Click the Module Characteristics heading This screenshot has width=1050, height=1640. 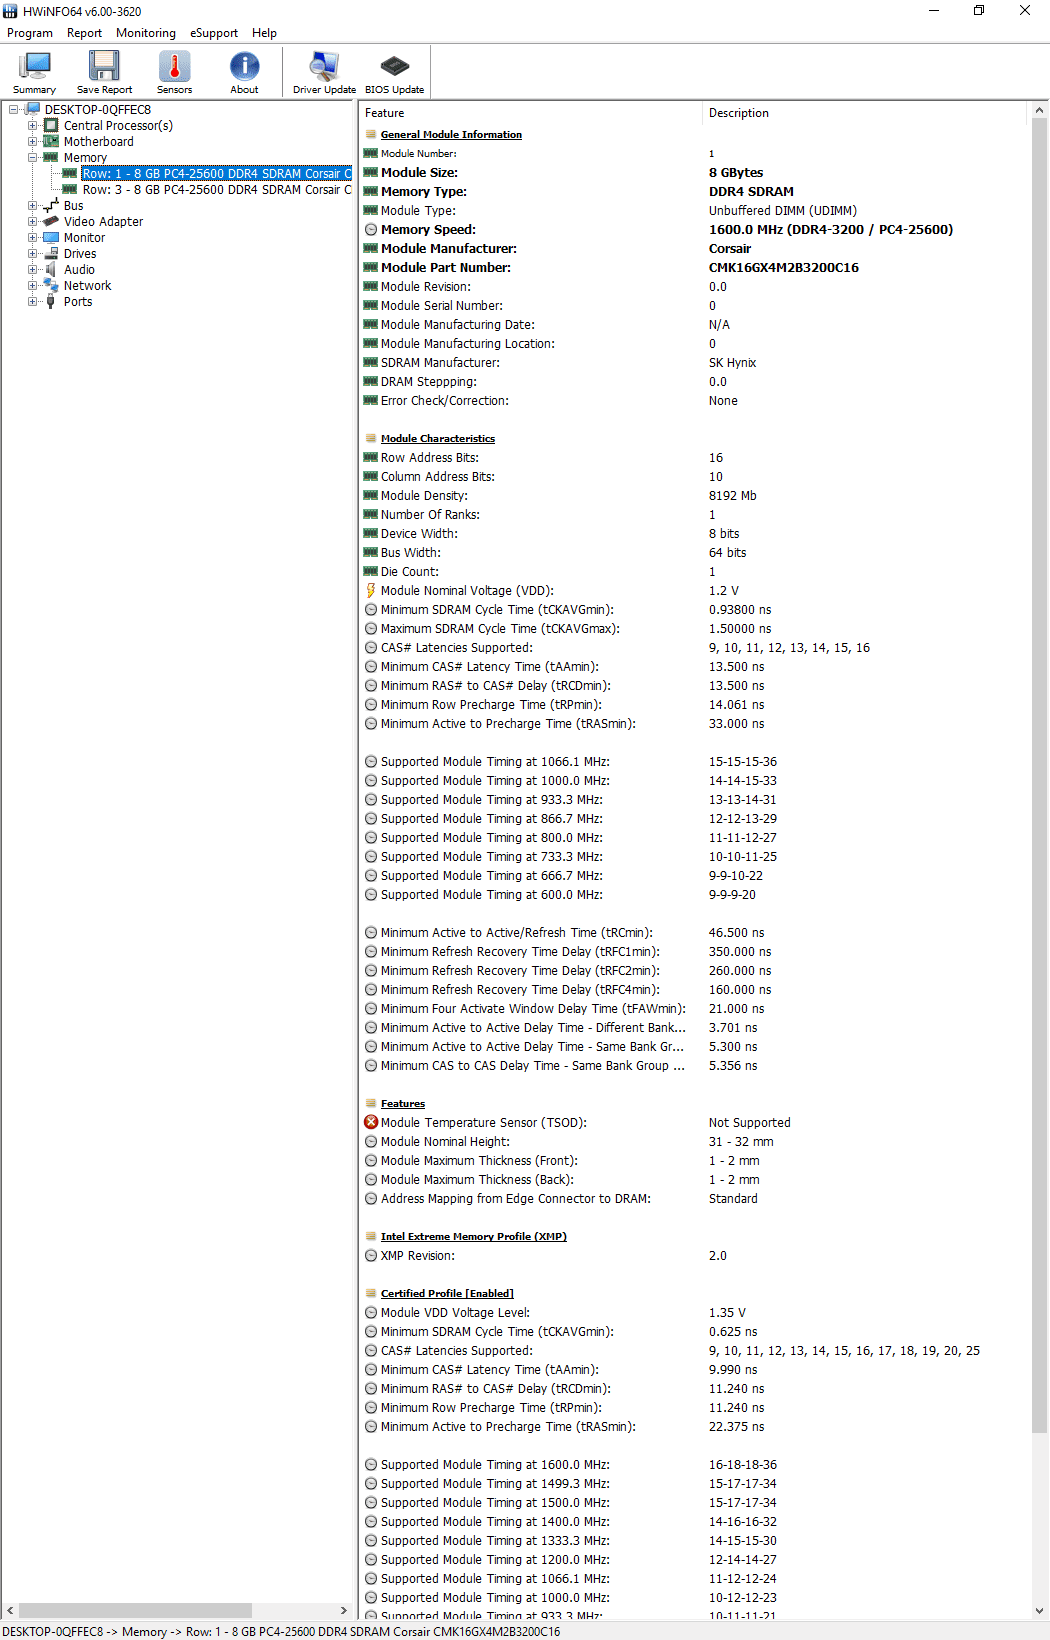438,439
